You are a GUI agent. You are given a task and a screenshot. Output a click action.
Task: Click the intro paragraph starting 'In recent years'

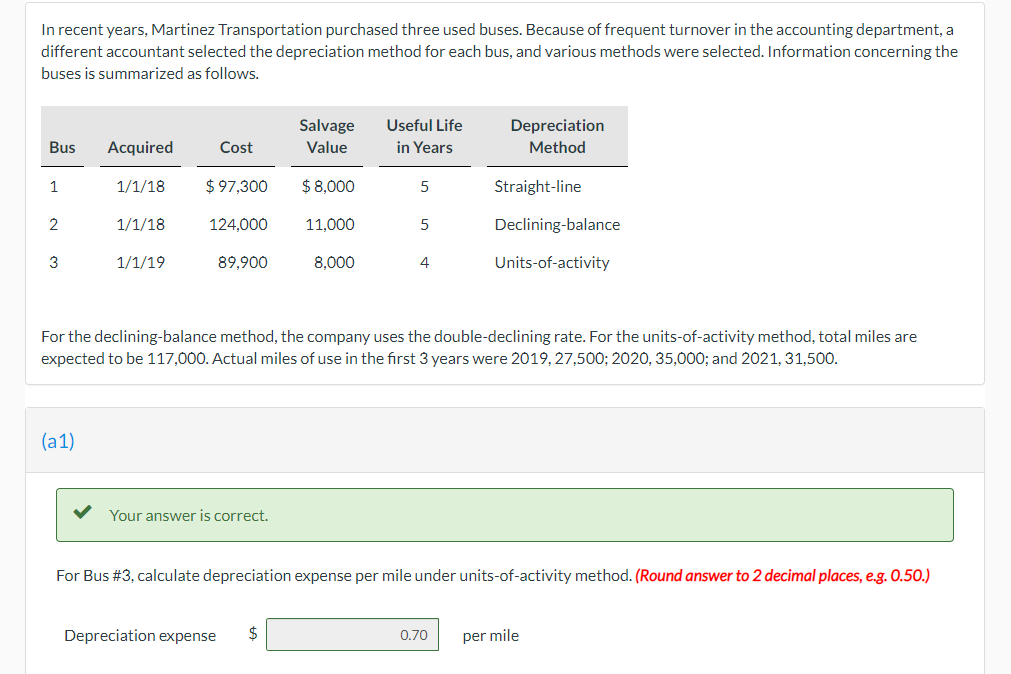click(x=500, y=52)
